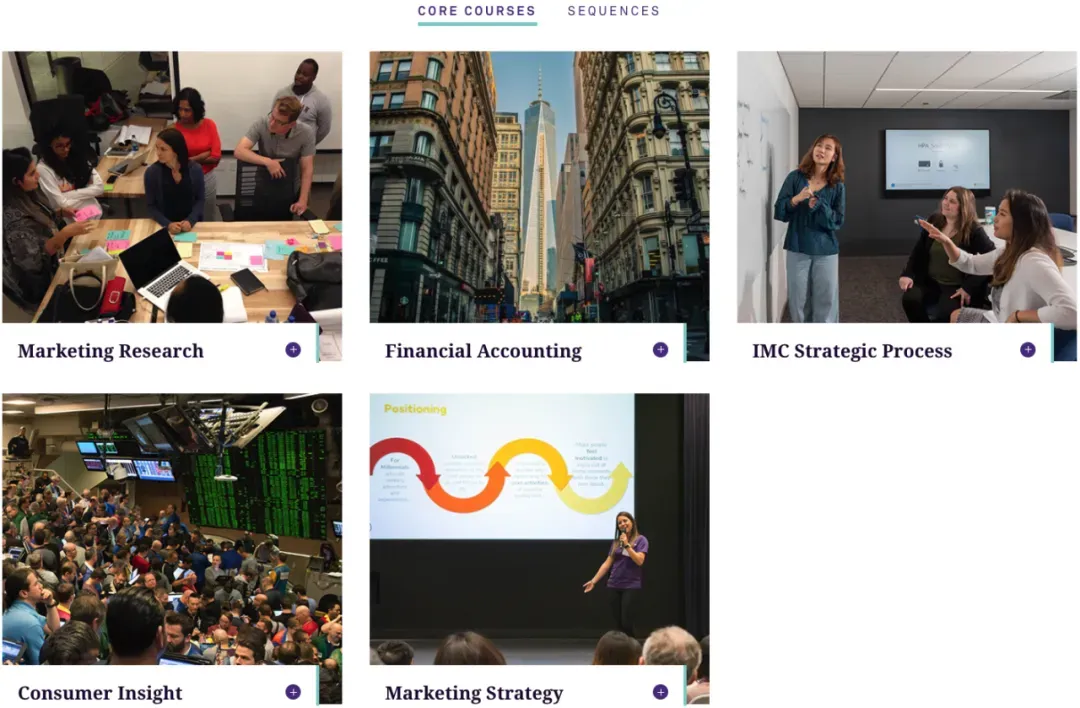Expand the Financial Accounting plus icon

point(660,350)
